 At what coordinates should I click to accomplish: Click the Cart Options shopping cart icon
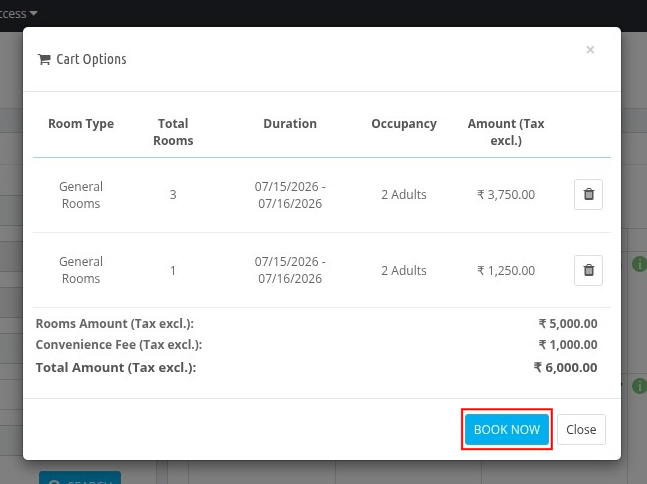coord(44,59)
